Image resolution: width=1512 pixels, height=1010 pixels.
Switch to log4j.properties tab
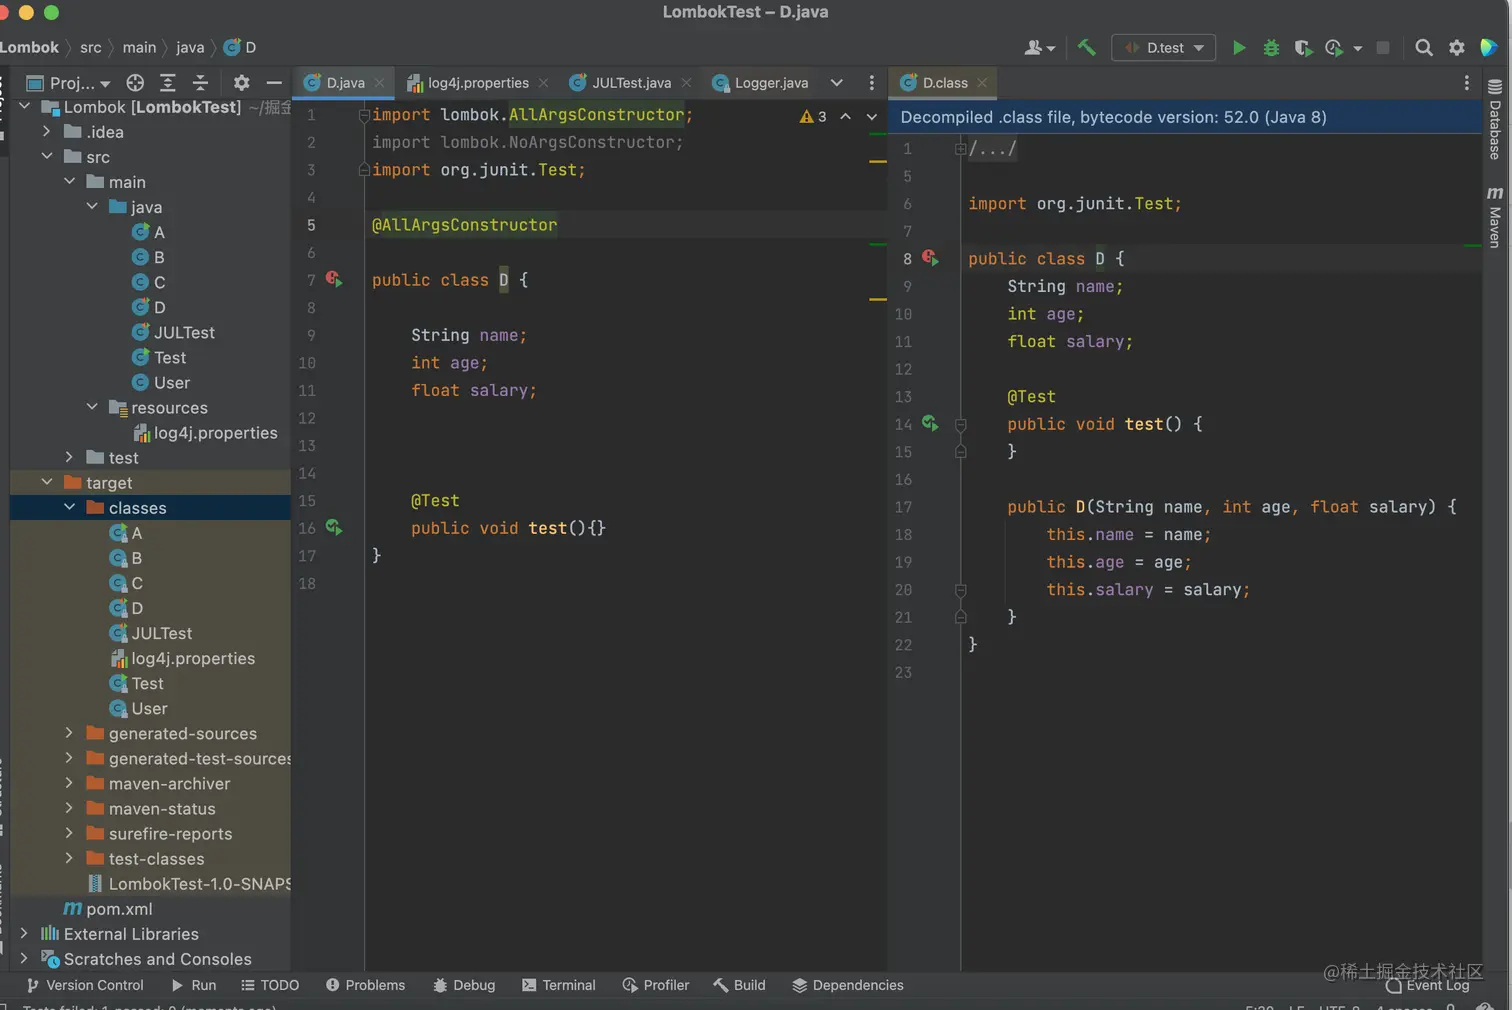pyautogui.click(x=478, y=83)
